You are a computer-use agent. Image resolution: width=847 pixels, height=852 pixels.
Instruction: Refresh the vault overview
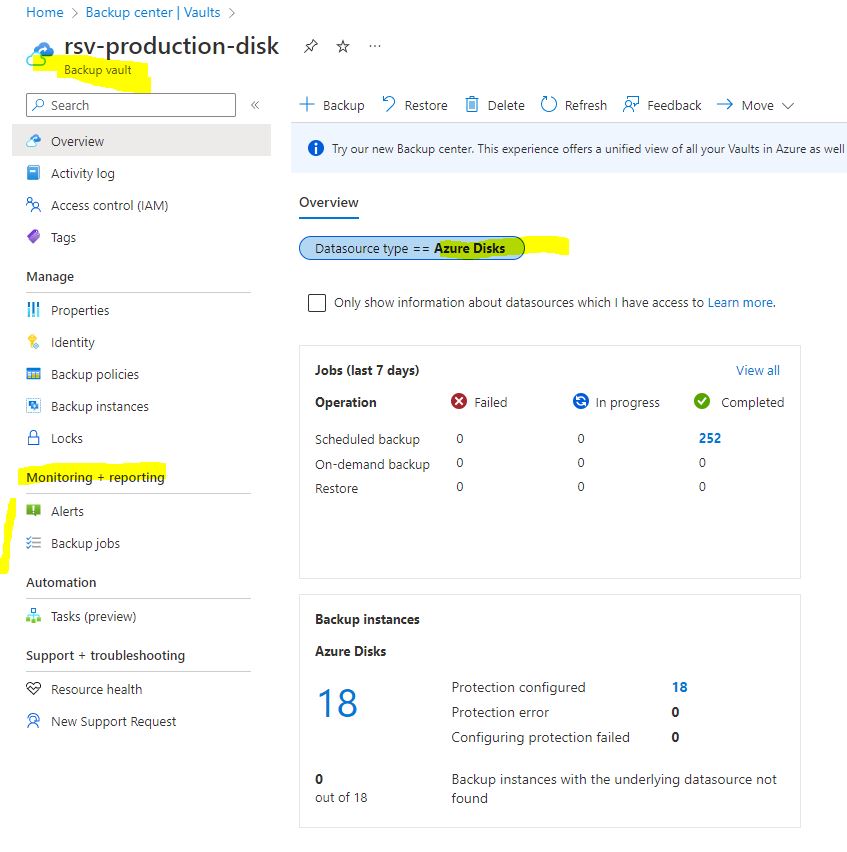click(x=573, y=104)
